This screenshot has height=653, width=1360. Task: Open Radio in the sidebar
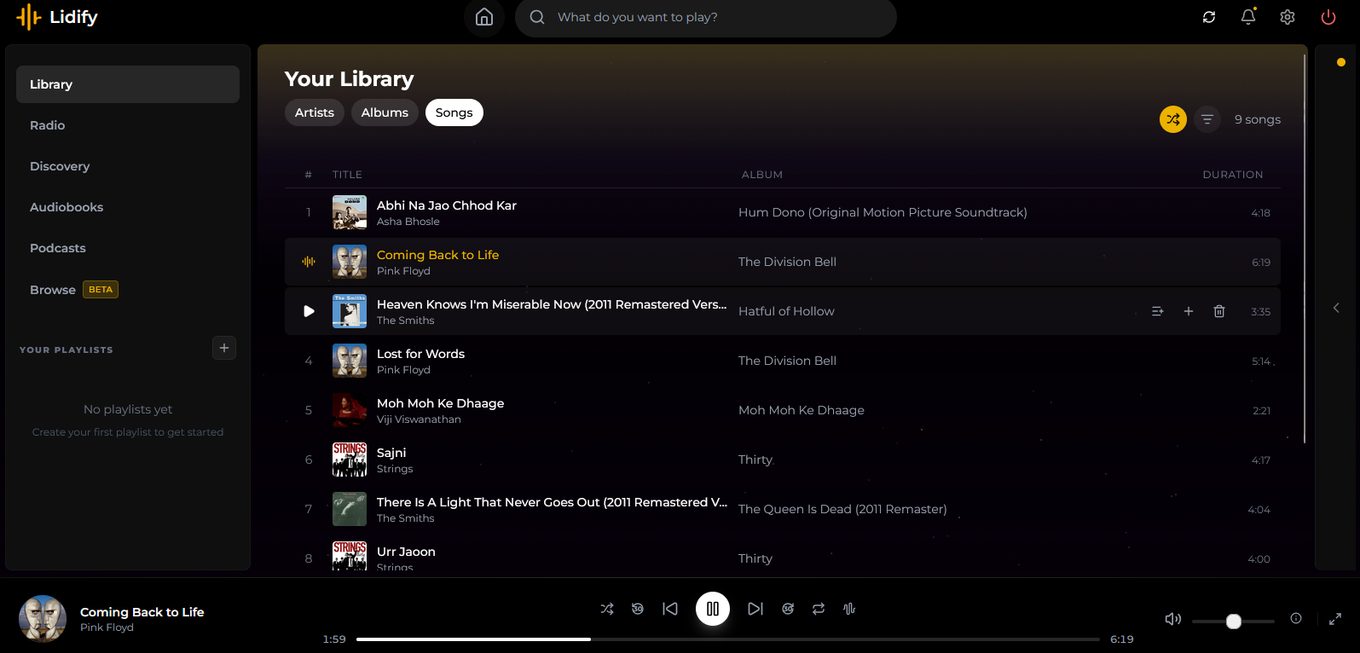click(128, 125)
